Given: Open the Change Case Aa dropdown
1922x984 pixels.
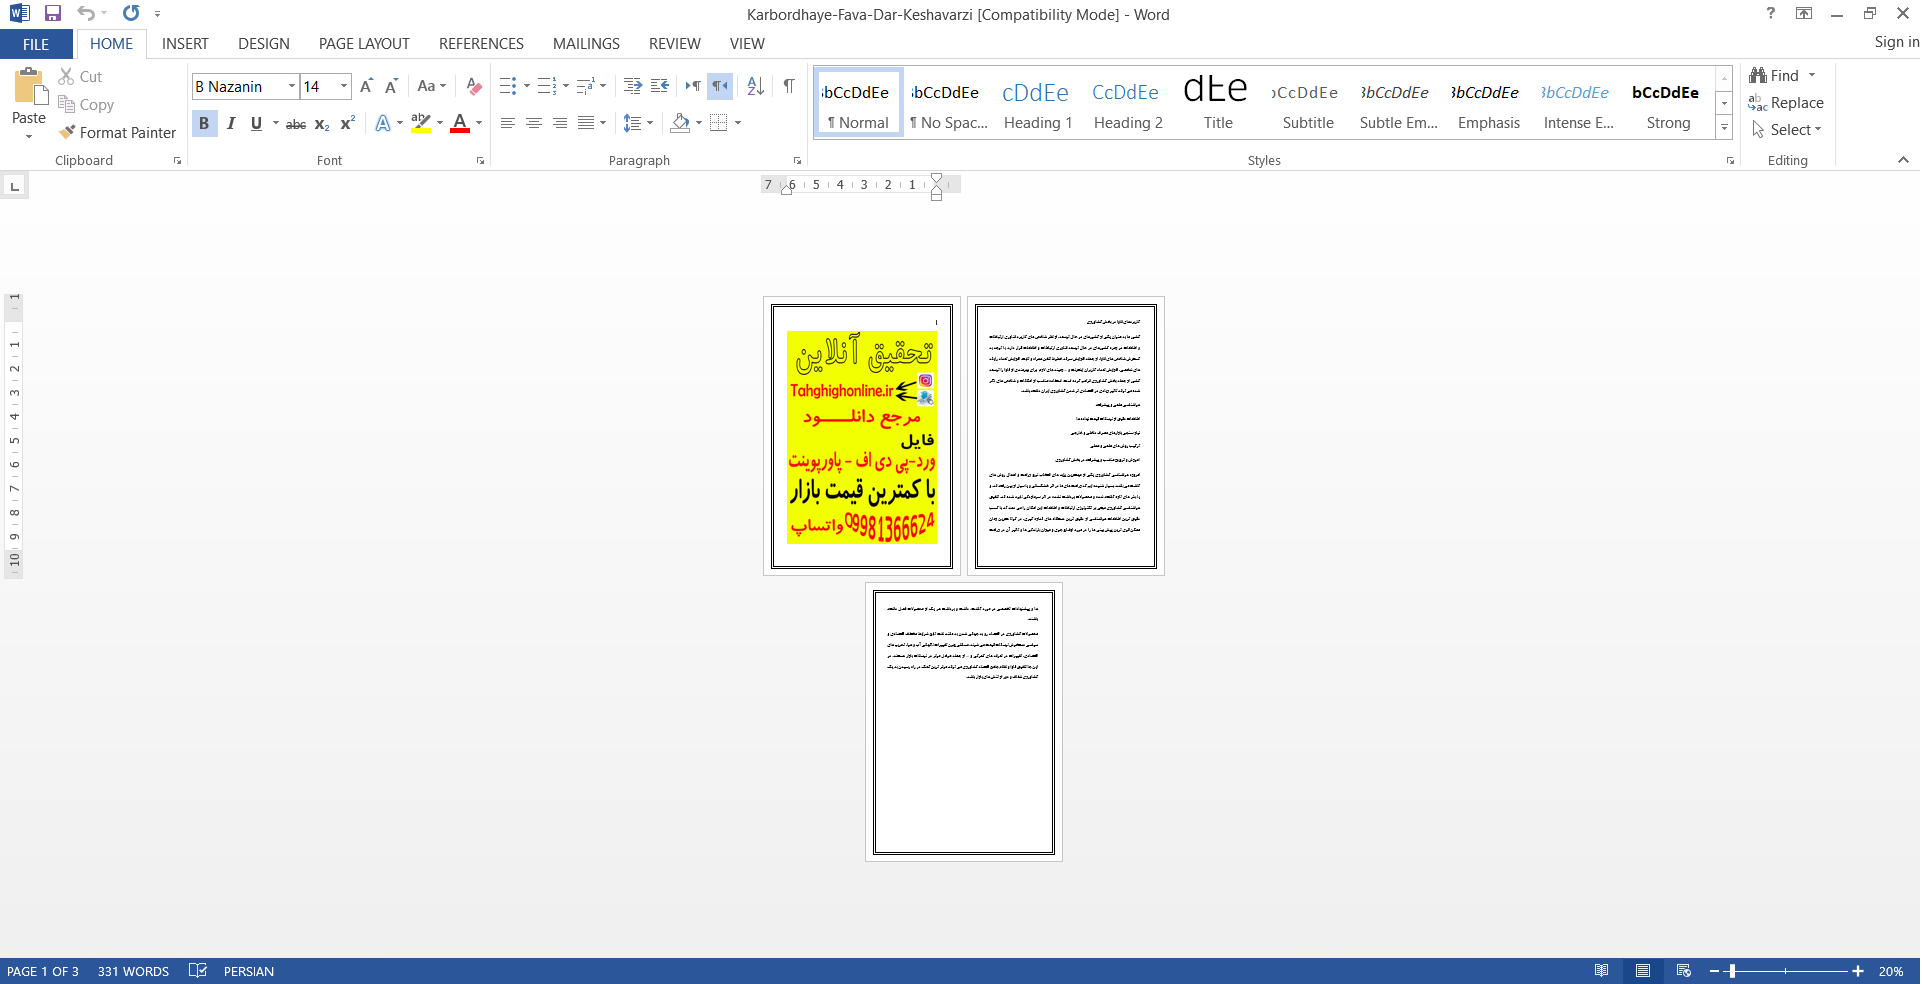Looking at the screenshot, I should (432, 86).
